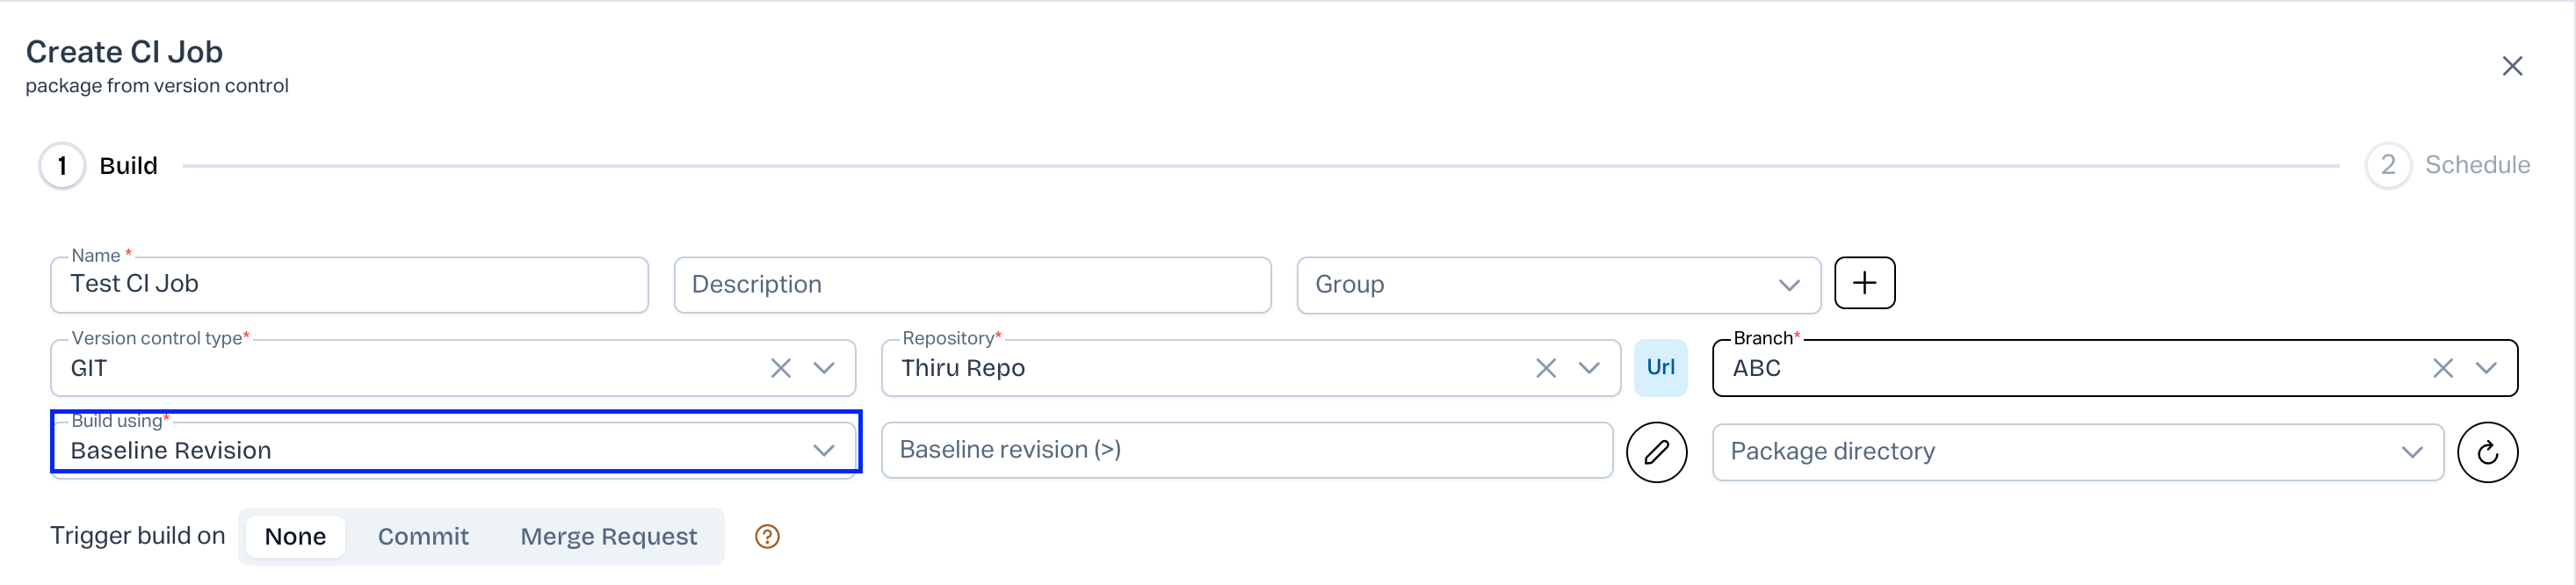The height and width of the screenshot is (585, 2576).
Task: Select Merge Request as build trigger
Action: [x=608, y=537]
